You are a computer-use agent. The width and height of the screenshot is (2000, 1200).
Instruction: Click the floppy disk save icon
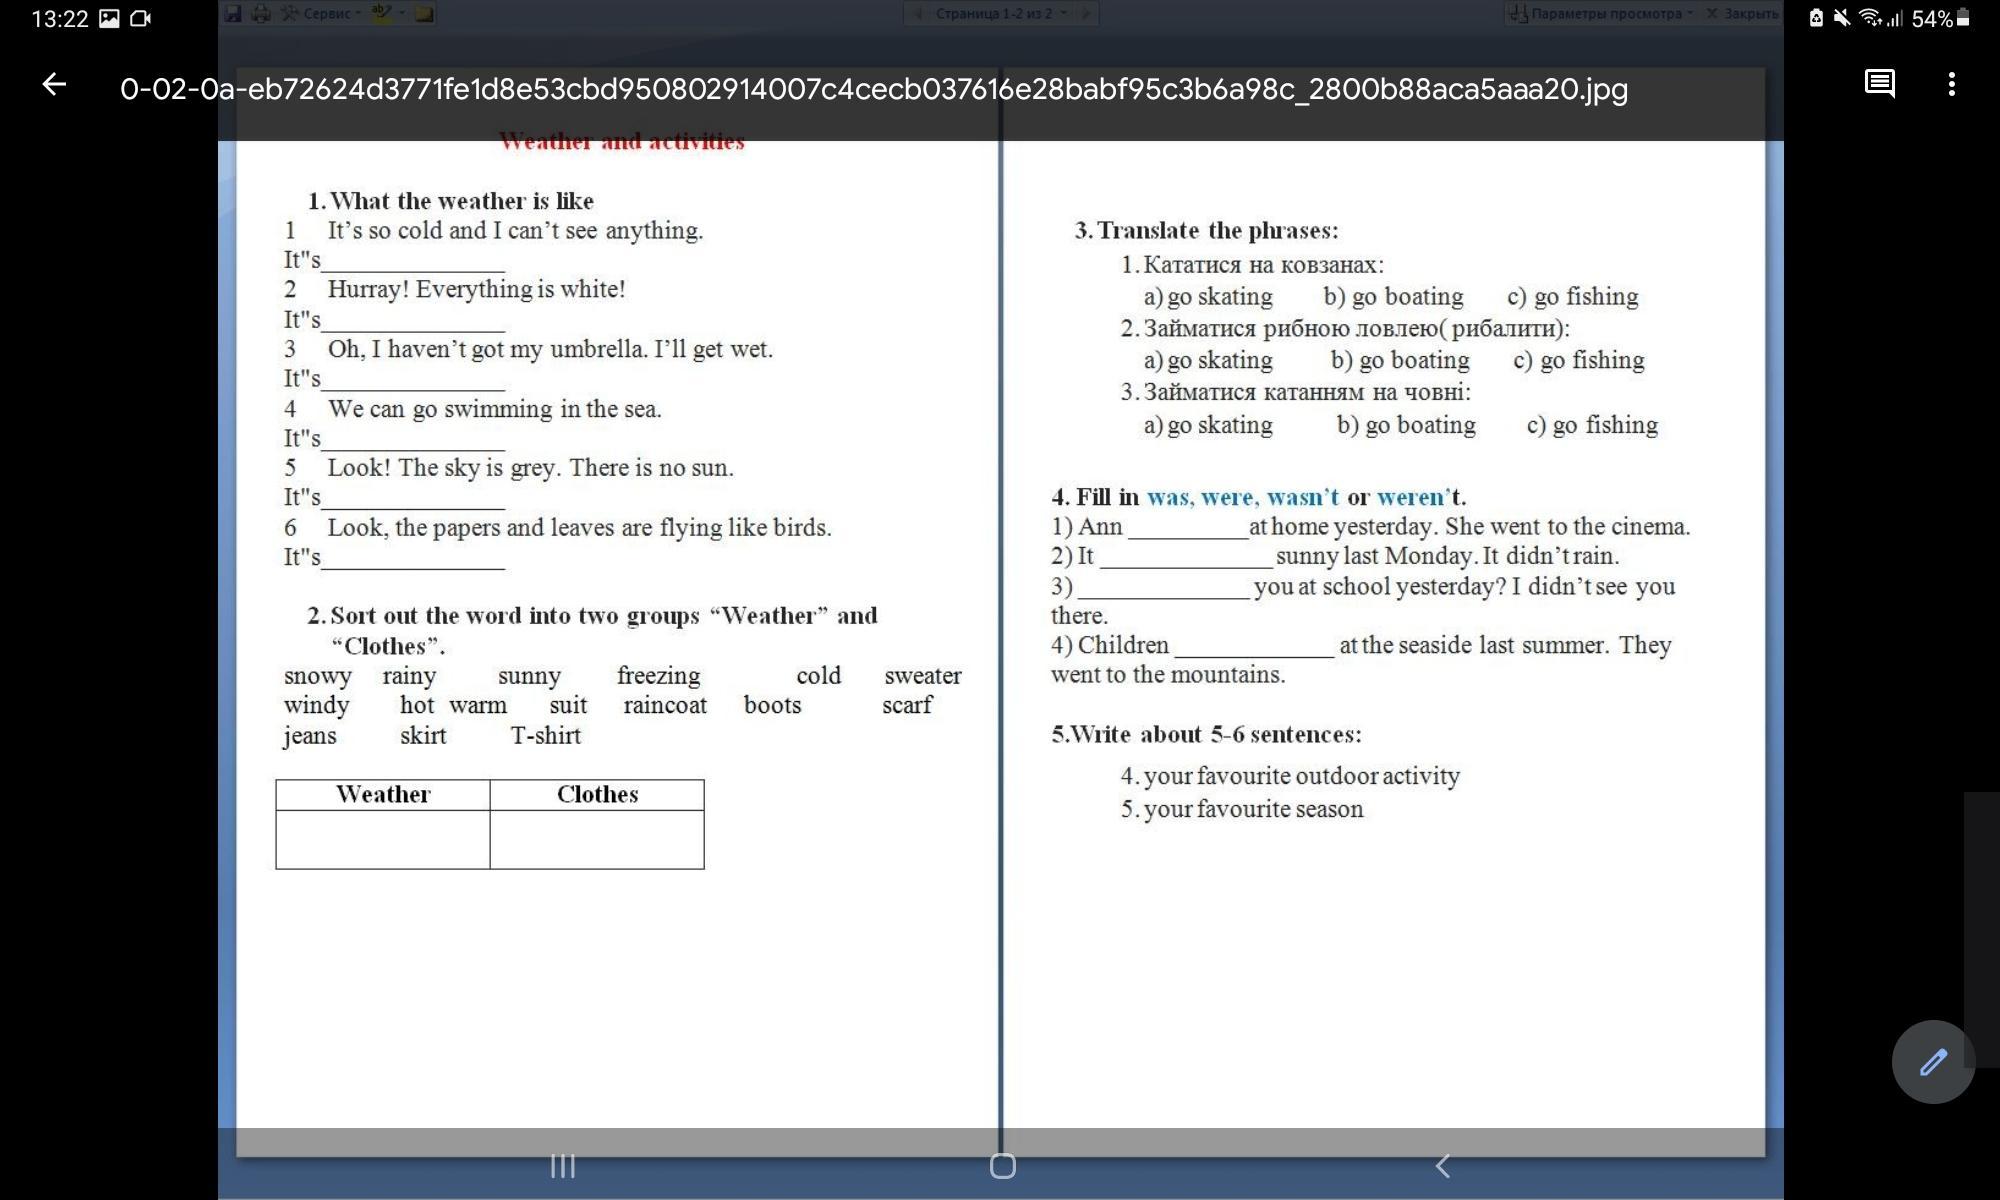tap(233, 14)
